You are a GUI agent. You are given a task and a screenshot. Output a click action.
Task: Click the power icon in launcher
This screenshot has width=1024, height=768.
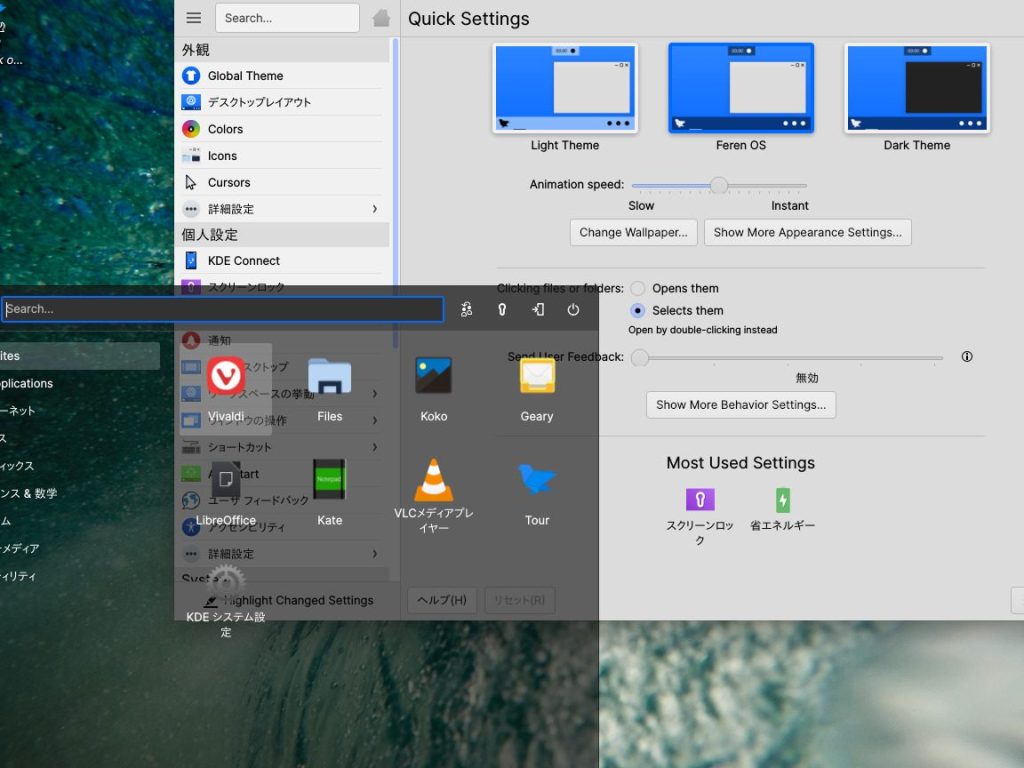coord(573,310)
